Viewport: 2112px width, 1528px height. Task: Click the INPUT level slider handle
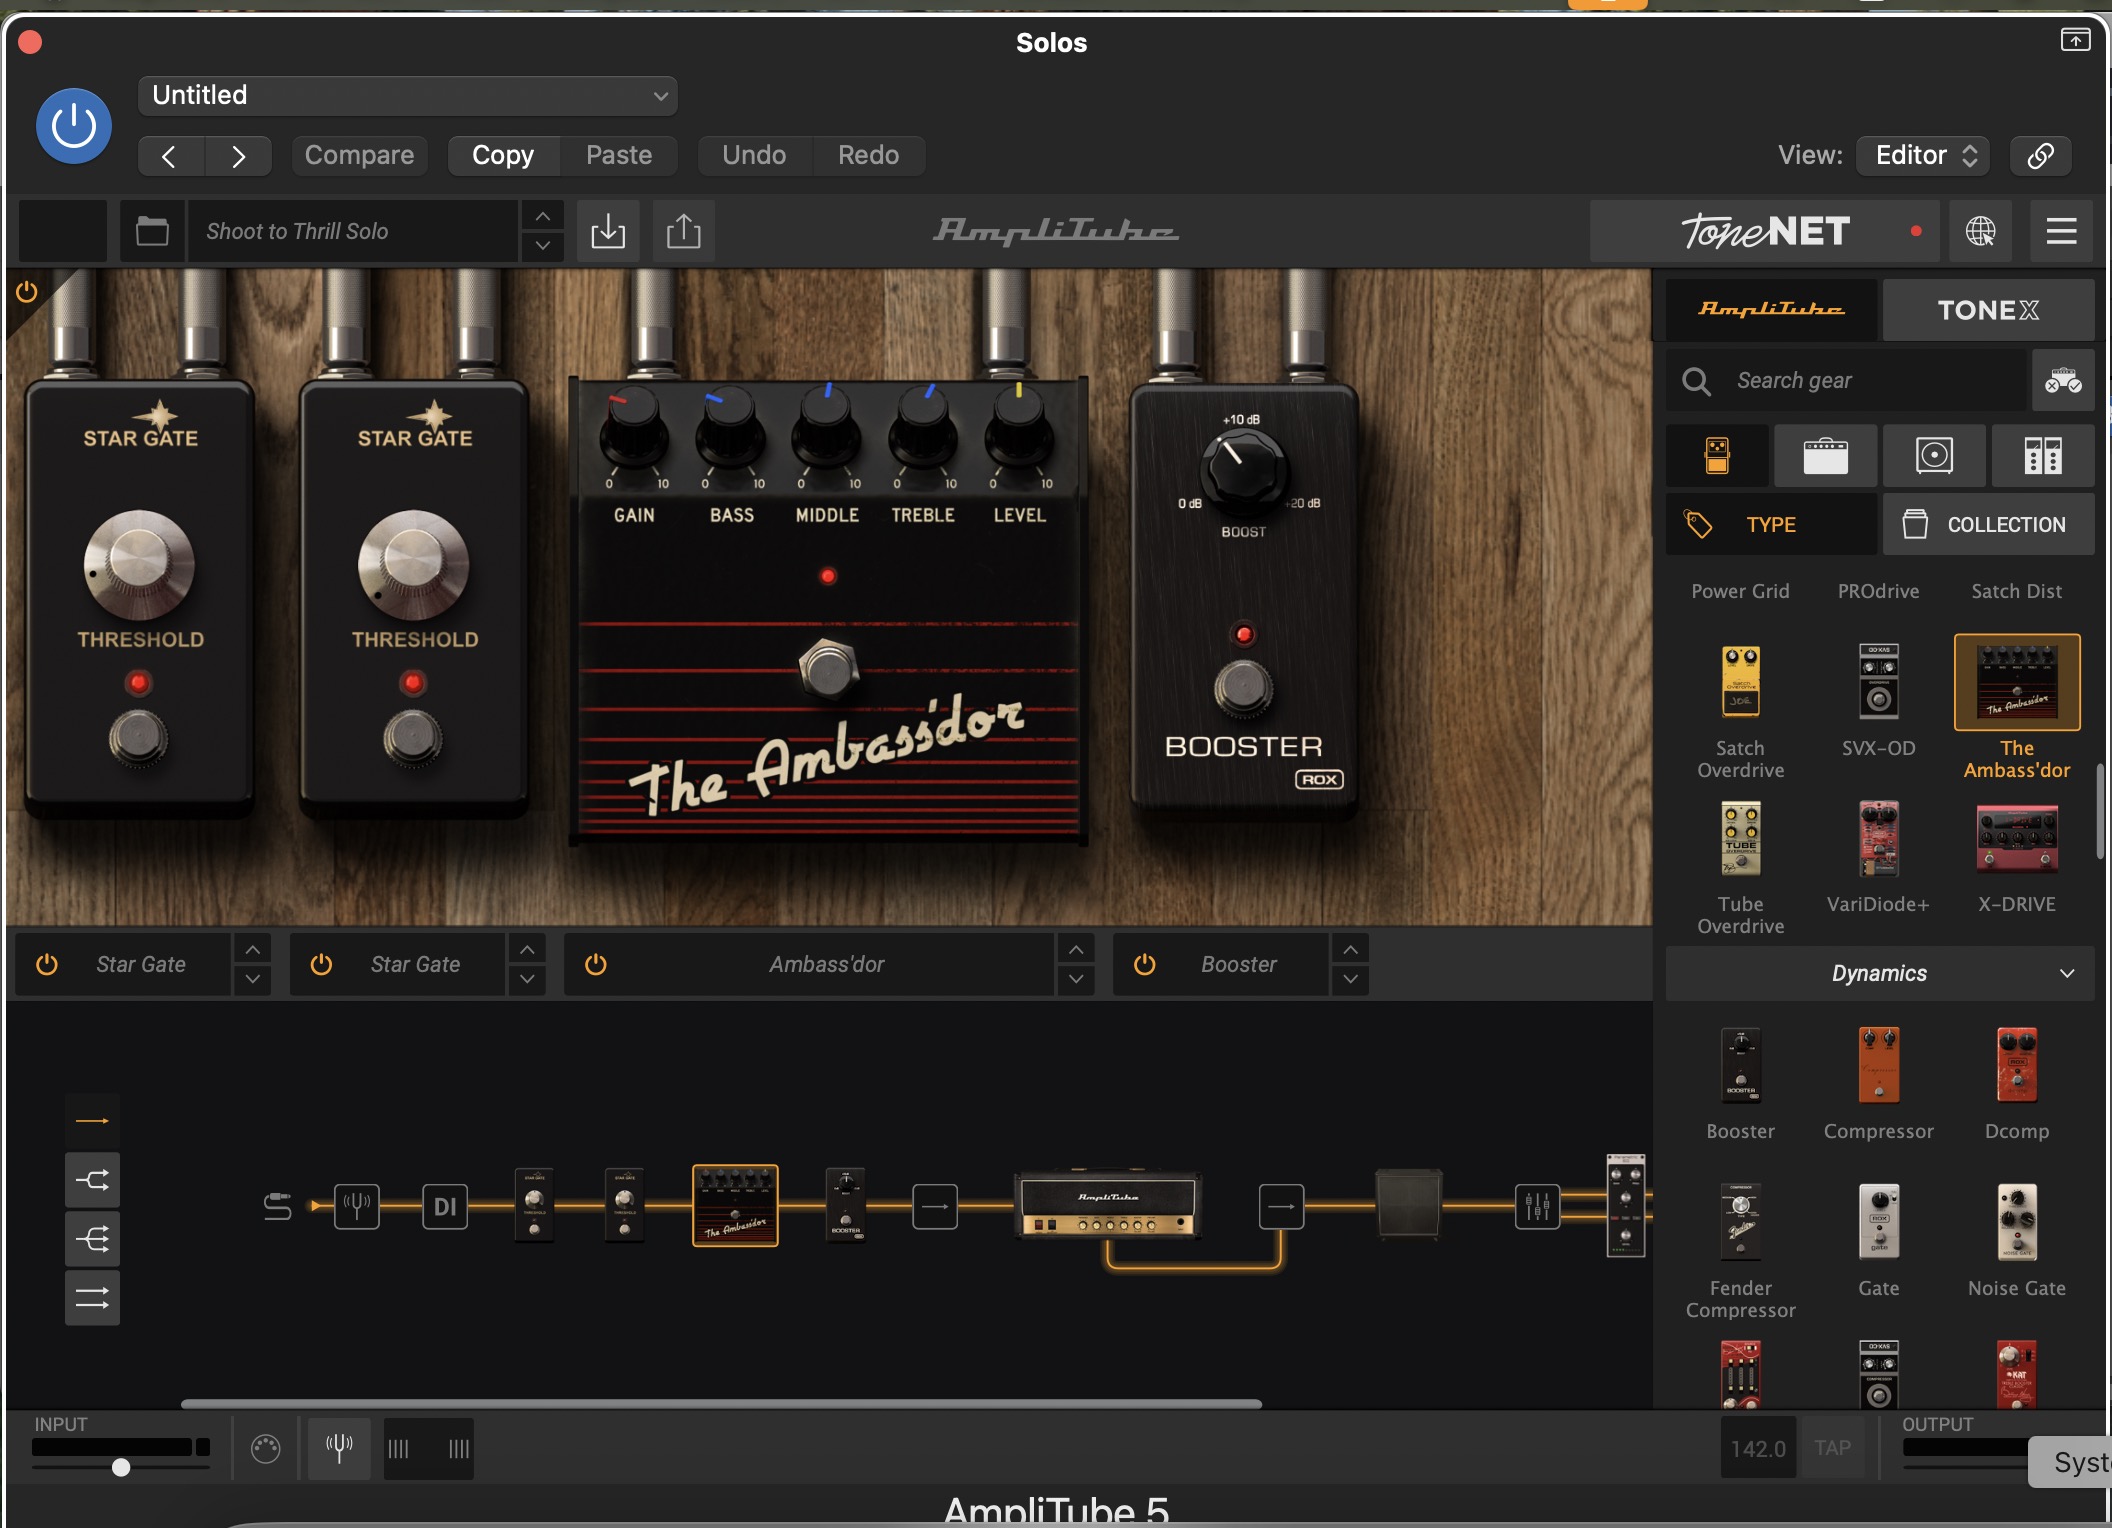tap(121, 1467)
